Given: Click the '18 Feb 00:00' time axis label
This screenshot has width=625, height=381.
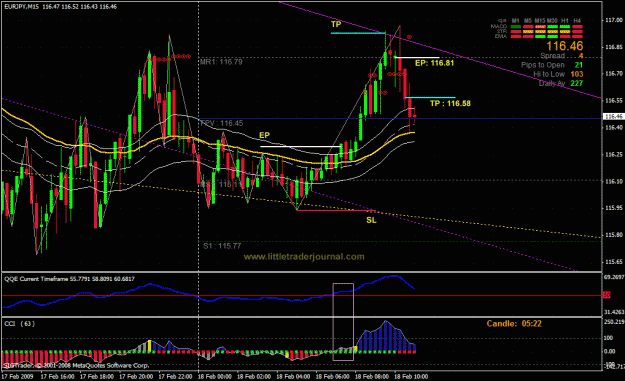Looking at the screenshot, I should tap(214, 377).
